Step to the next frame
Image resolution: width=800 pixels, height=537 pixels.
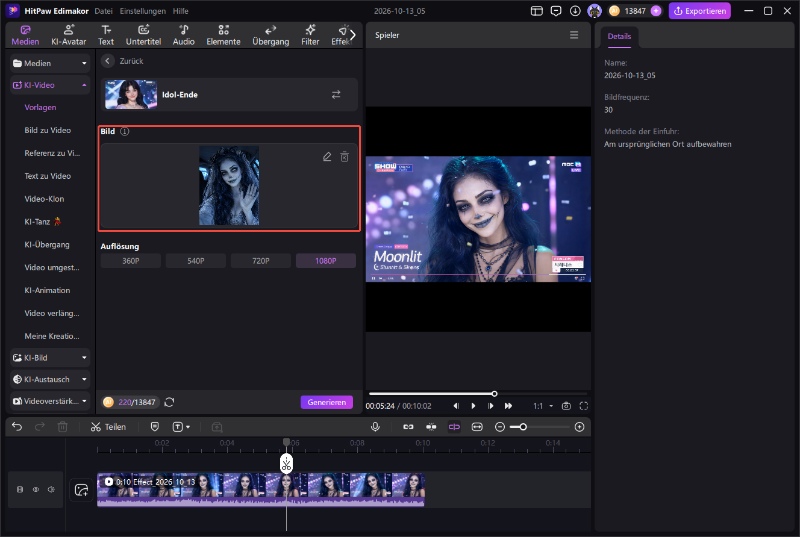point(491,406)
